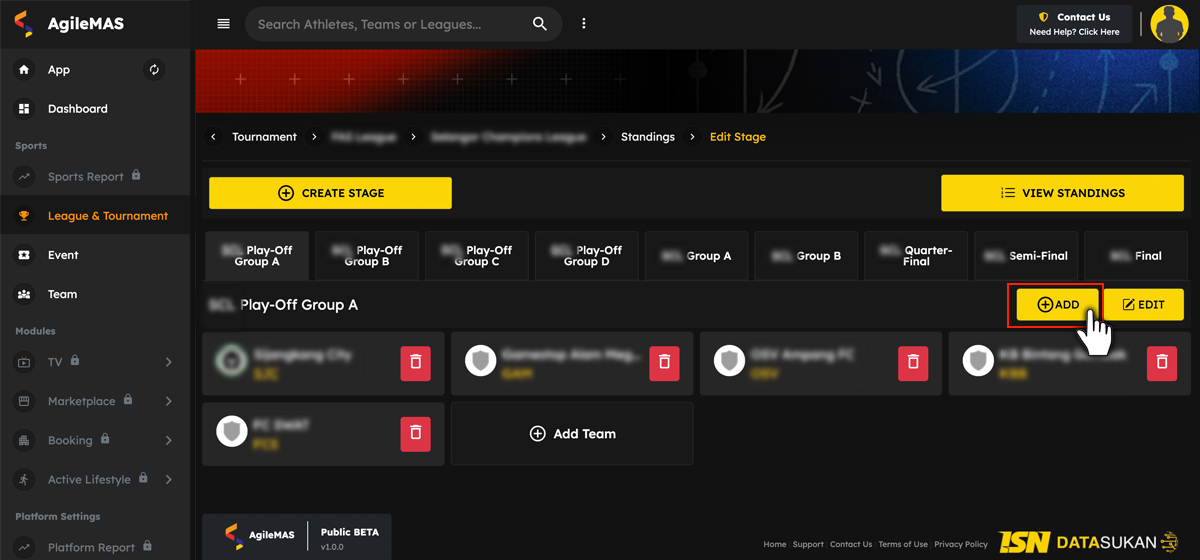Click the TV icon in sidebar
Viewport: 1200px width, 560px height.
24,362
